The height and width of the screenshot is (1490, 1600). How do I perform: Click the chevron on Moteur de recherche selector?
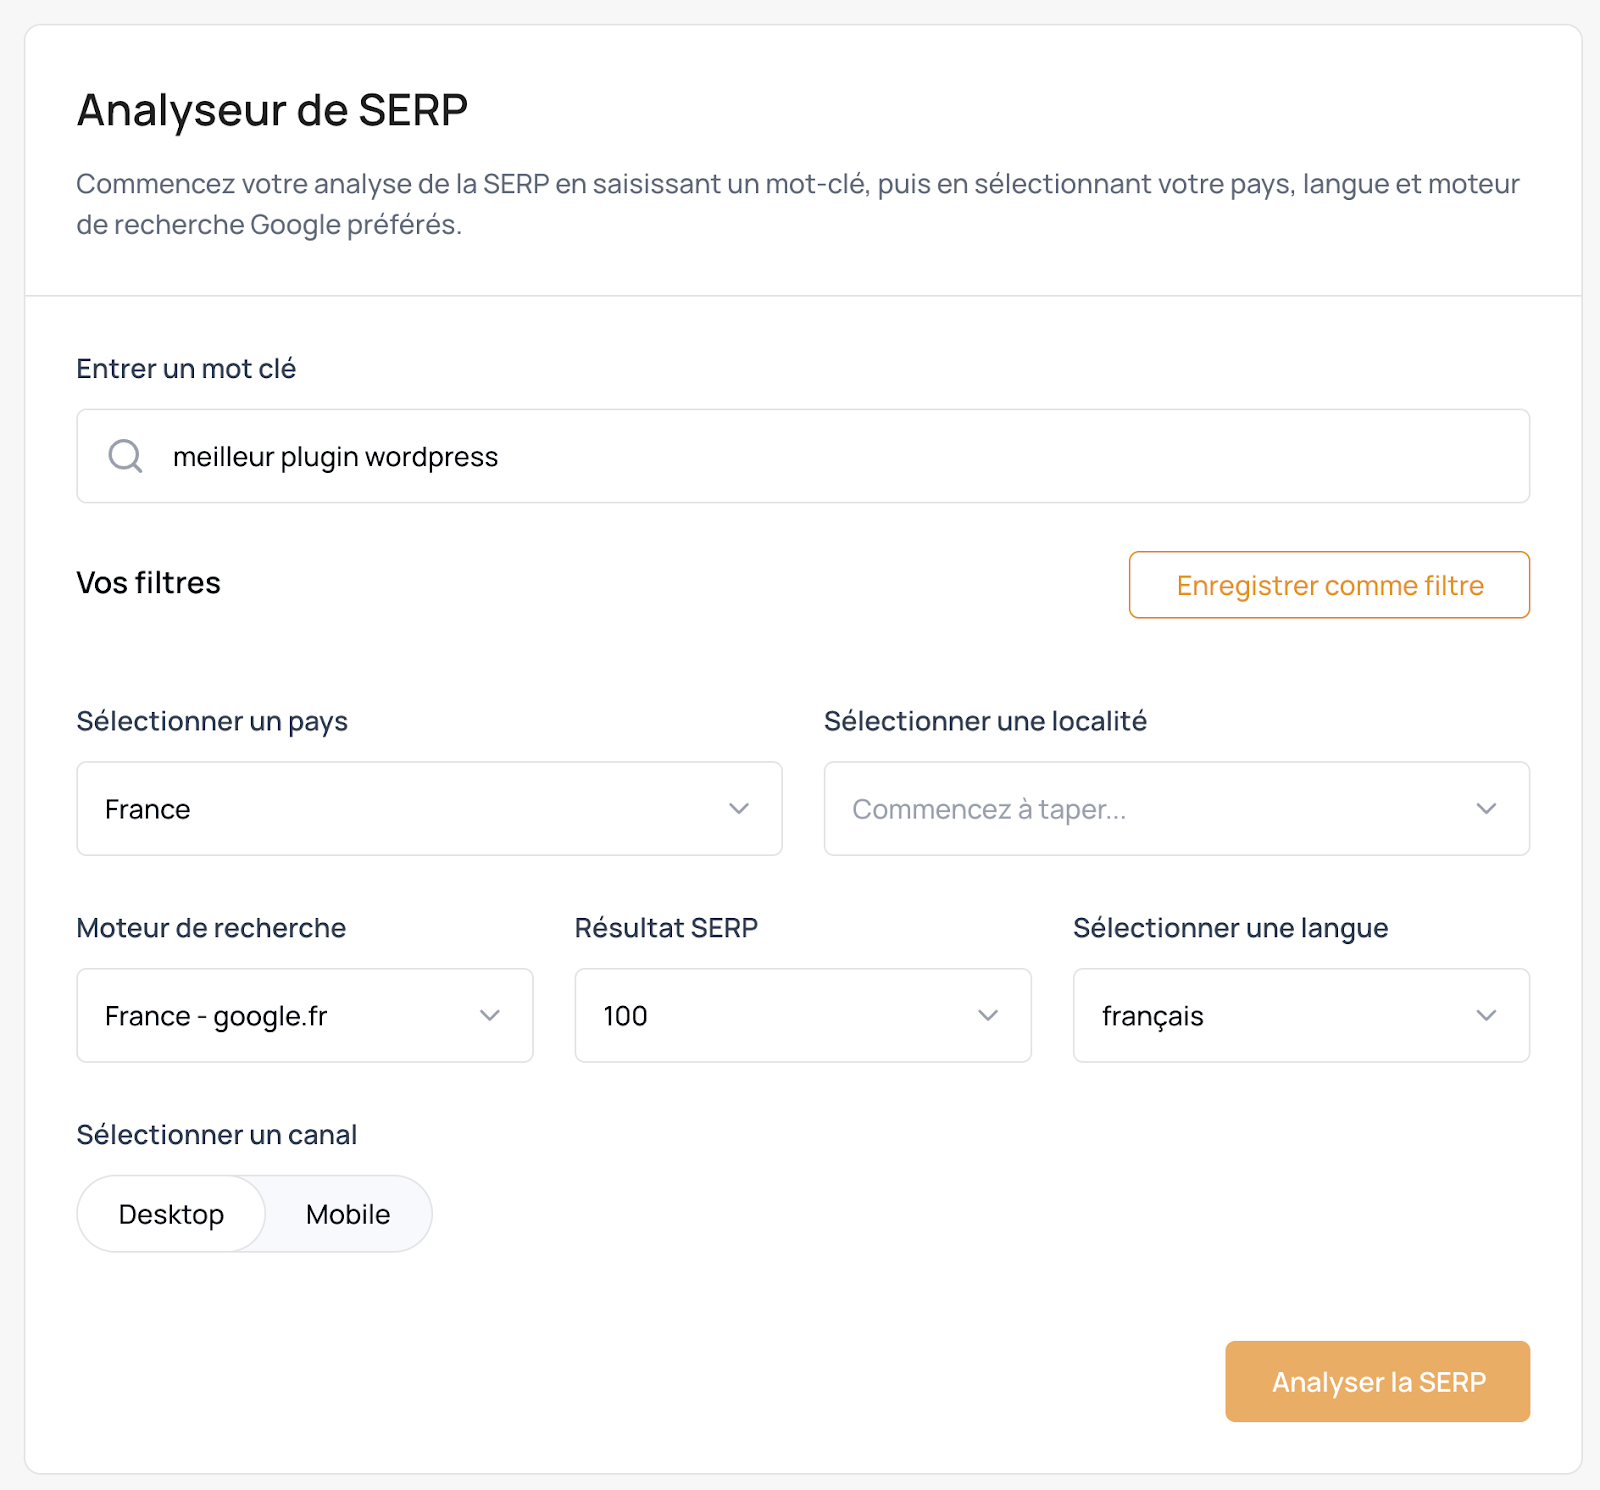pyautogui.click(x=490, y=1015)
